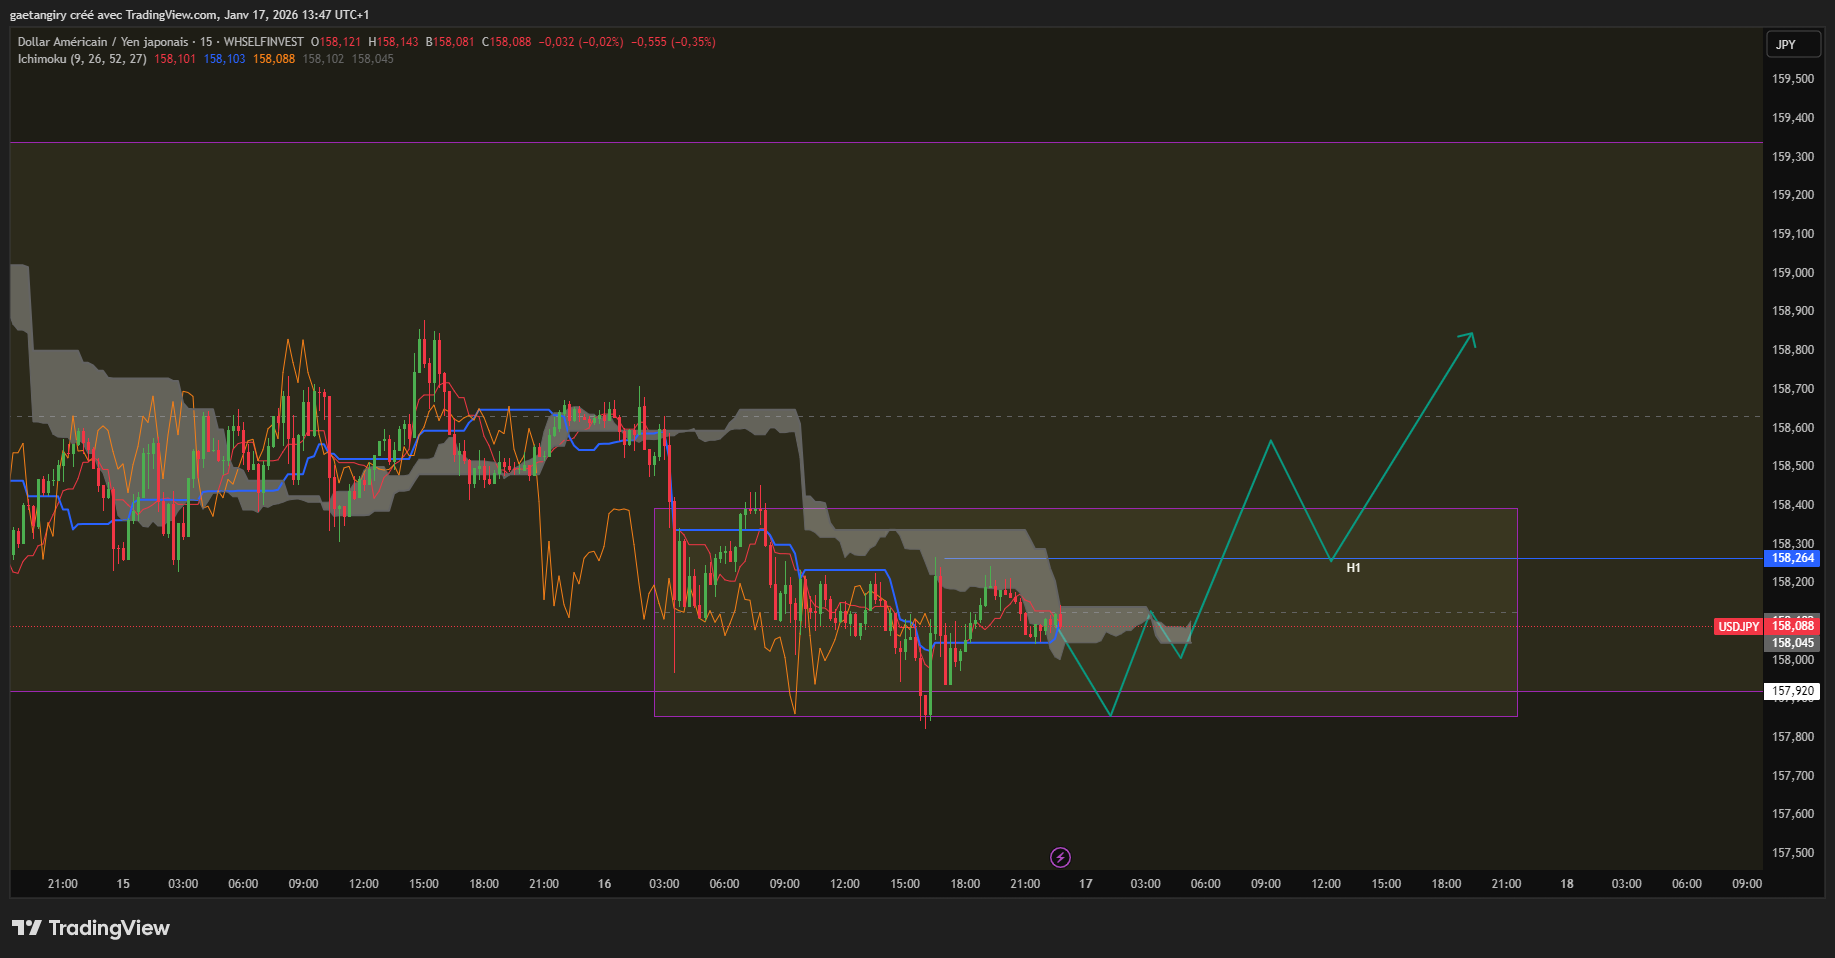Screen dimensions: 1835x958
Task: Click the 16 date marker on time axis
Action: pos(604,884)
